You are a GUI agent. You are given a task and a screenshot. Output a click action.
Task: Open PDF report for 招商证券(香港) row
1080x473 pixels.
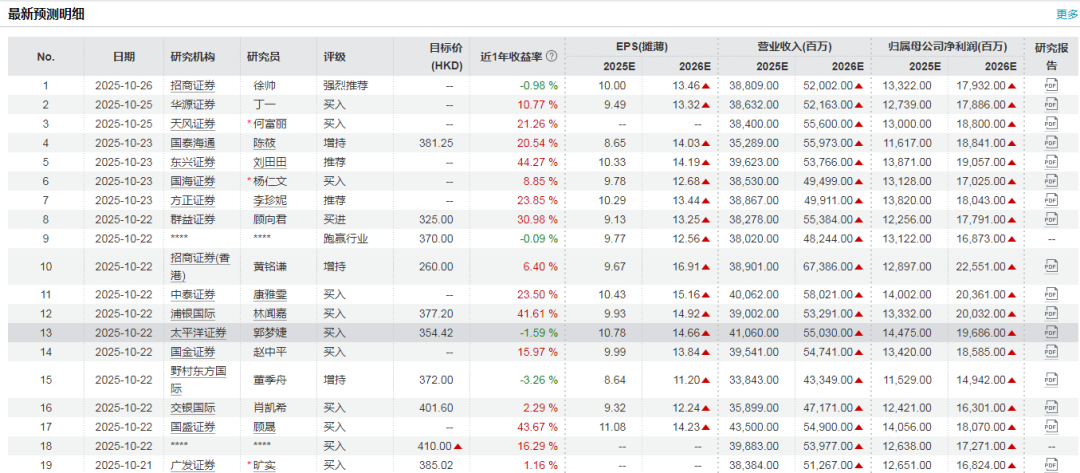[x=1051, y=266]
